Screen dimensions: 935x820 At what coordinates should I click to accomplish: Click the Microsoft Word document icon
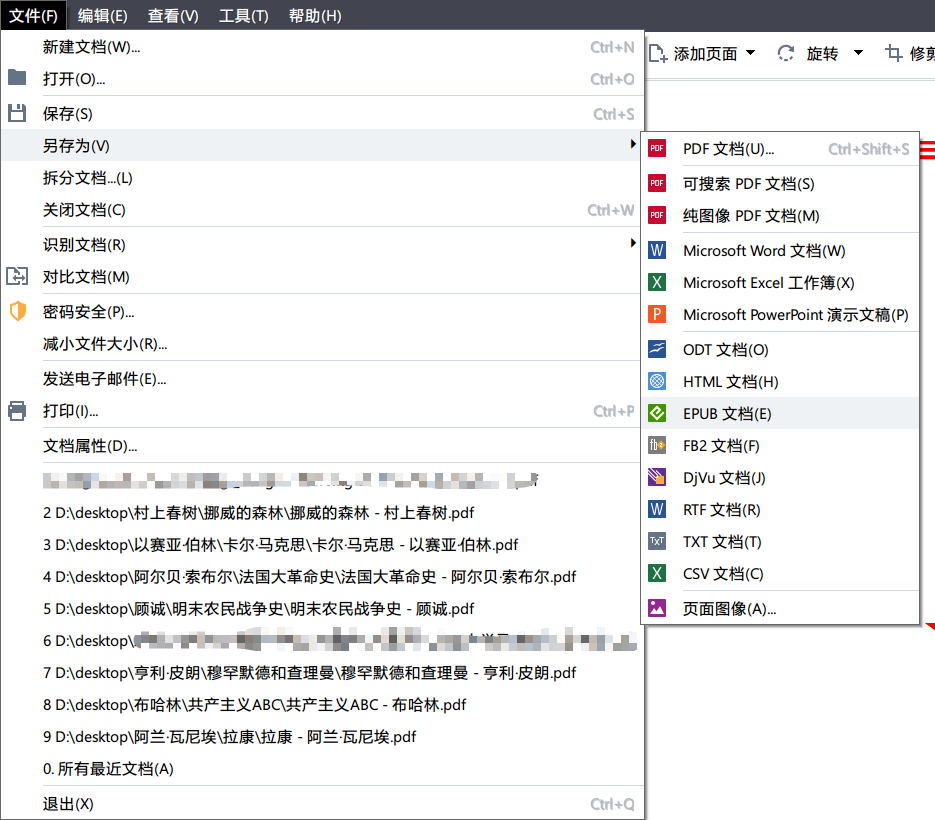657,251
